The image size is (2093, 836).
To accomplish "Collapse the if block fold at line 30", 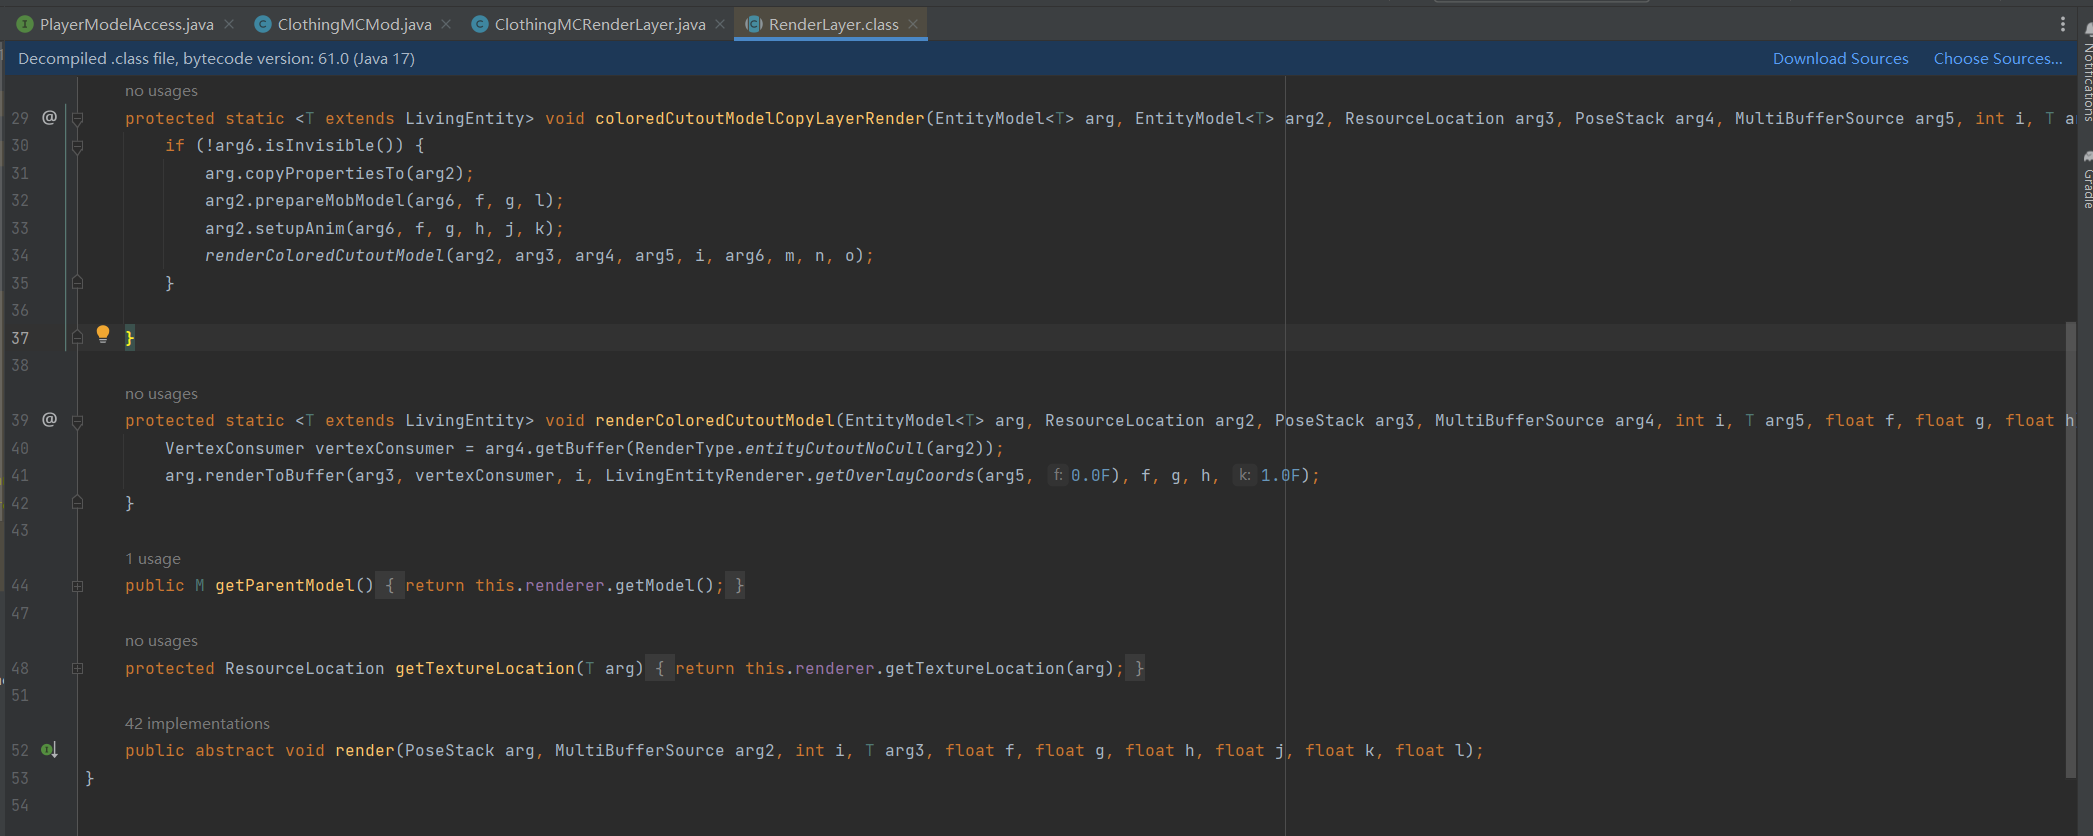I will pyautogui.click(x=77, y=146).
